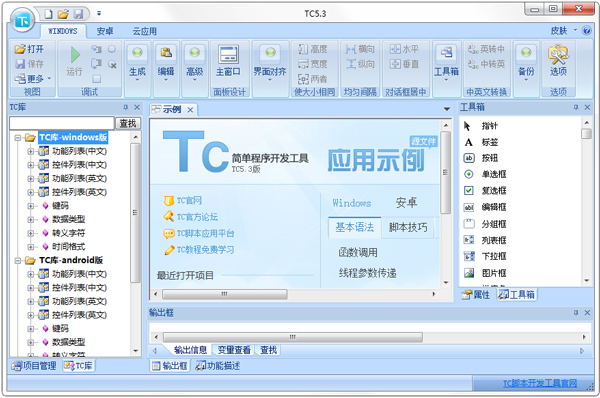Collapse the TC库-android版 tree node
Viewport: 600px width, 398px height.
17,261
